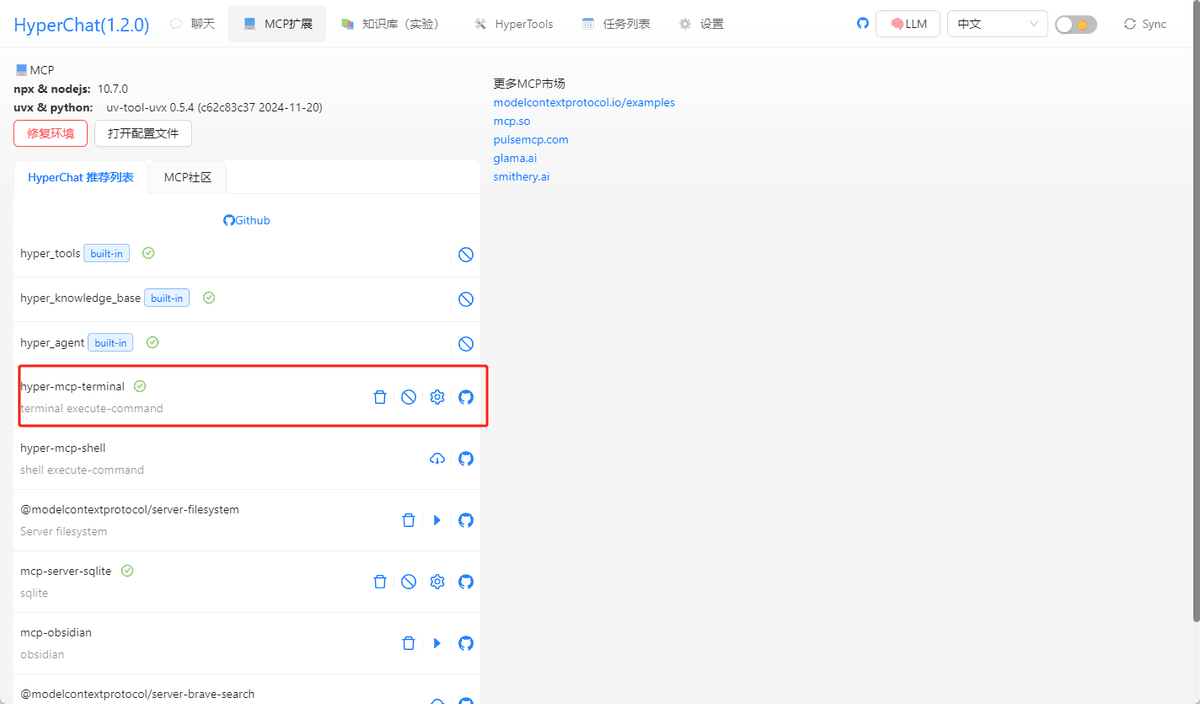Viewport: 1200px width, 704px height.
Task: Go to the HyperTools tab
Action: point(513,24)
